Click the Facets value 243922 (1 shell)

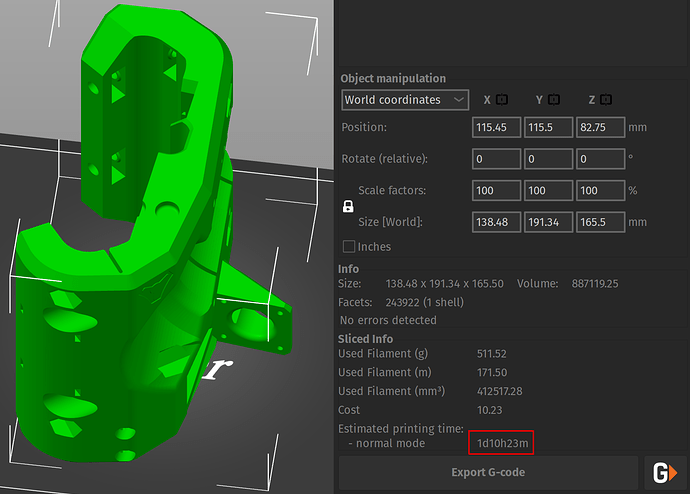tap(425, 303)
